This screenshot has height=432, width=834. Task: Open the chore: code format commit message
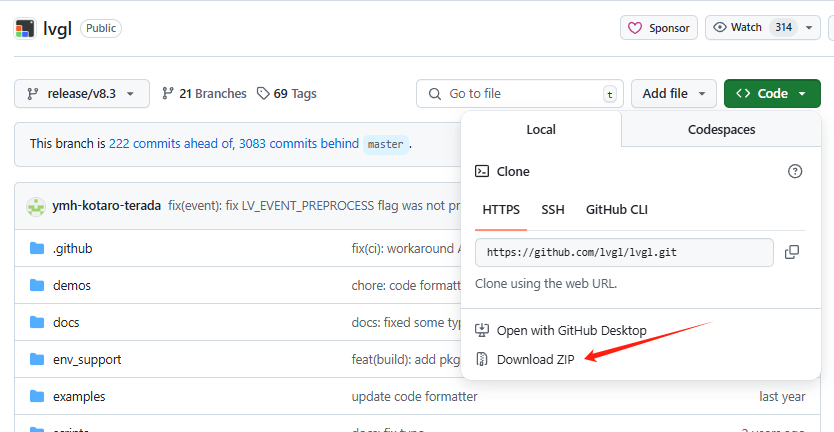tap(406, 286)
